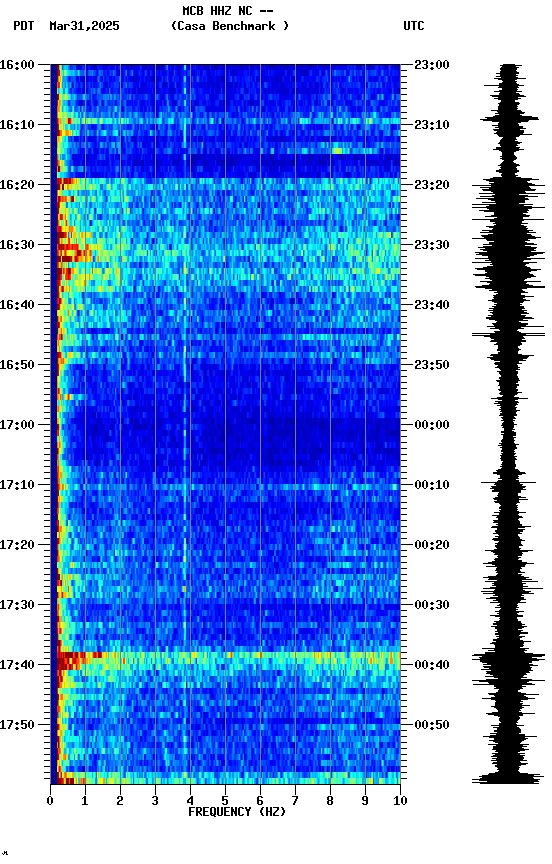Select the 00:20 UTC time label

[x=432, y=546]
